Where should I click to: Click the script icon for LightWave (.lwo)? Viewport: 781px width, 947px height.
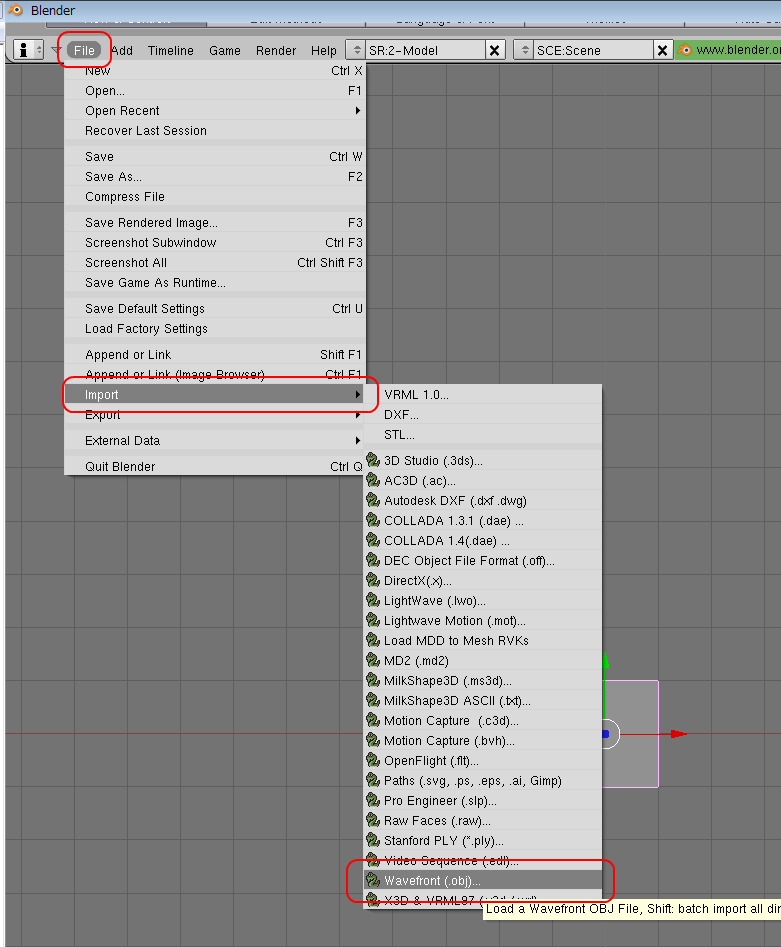373,600
